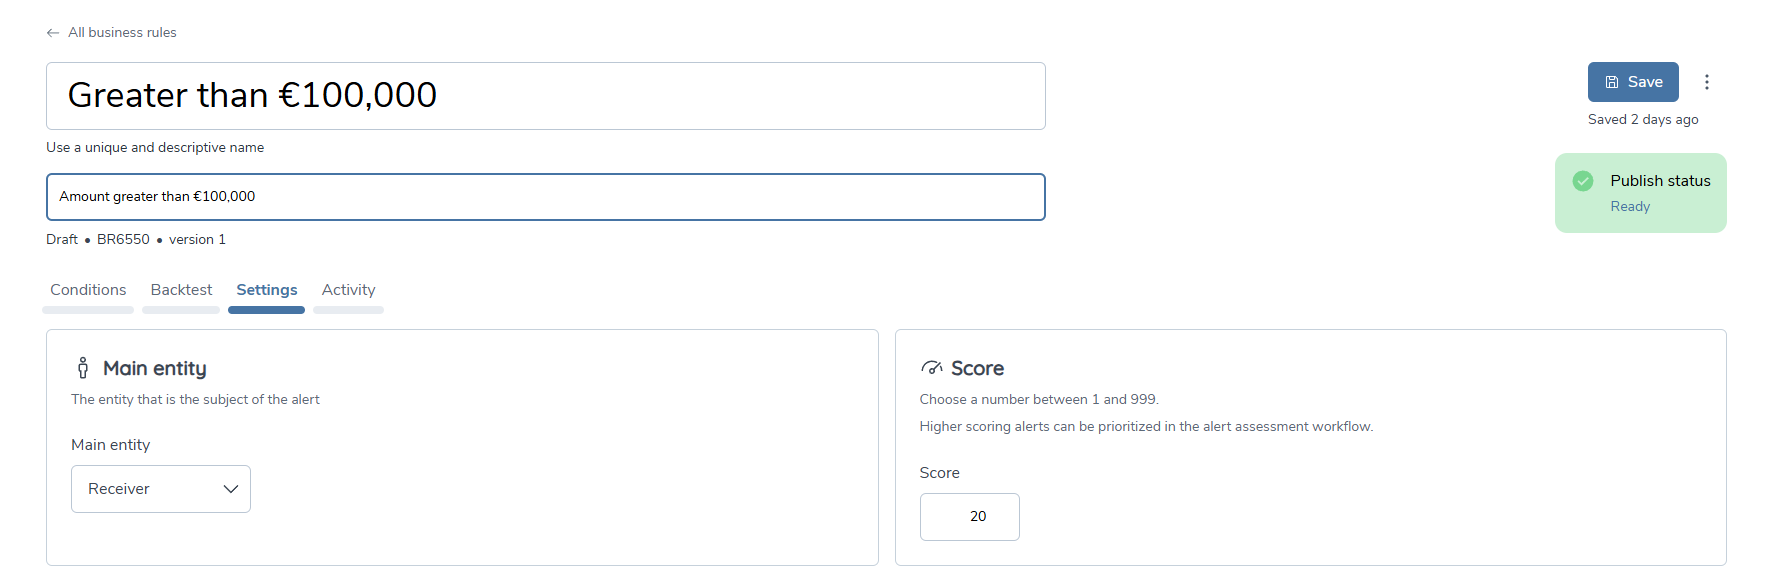Click the highlighted Settings tab
Image resolution: width=1785 pixels, height=581 pixels.
[266, 290]
